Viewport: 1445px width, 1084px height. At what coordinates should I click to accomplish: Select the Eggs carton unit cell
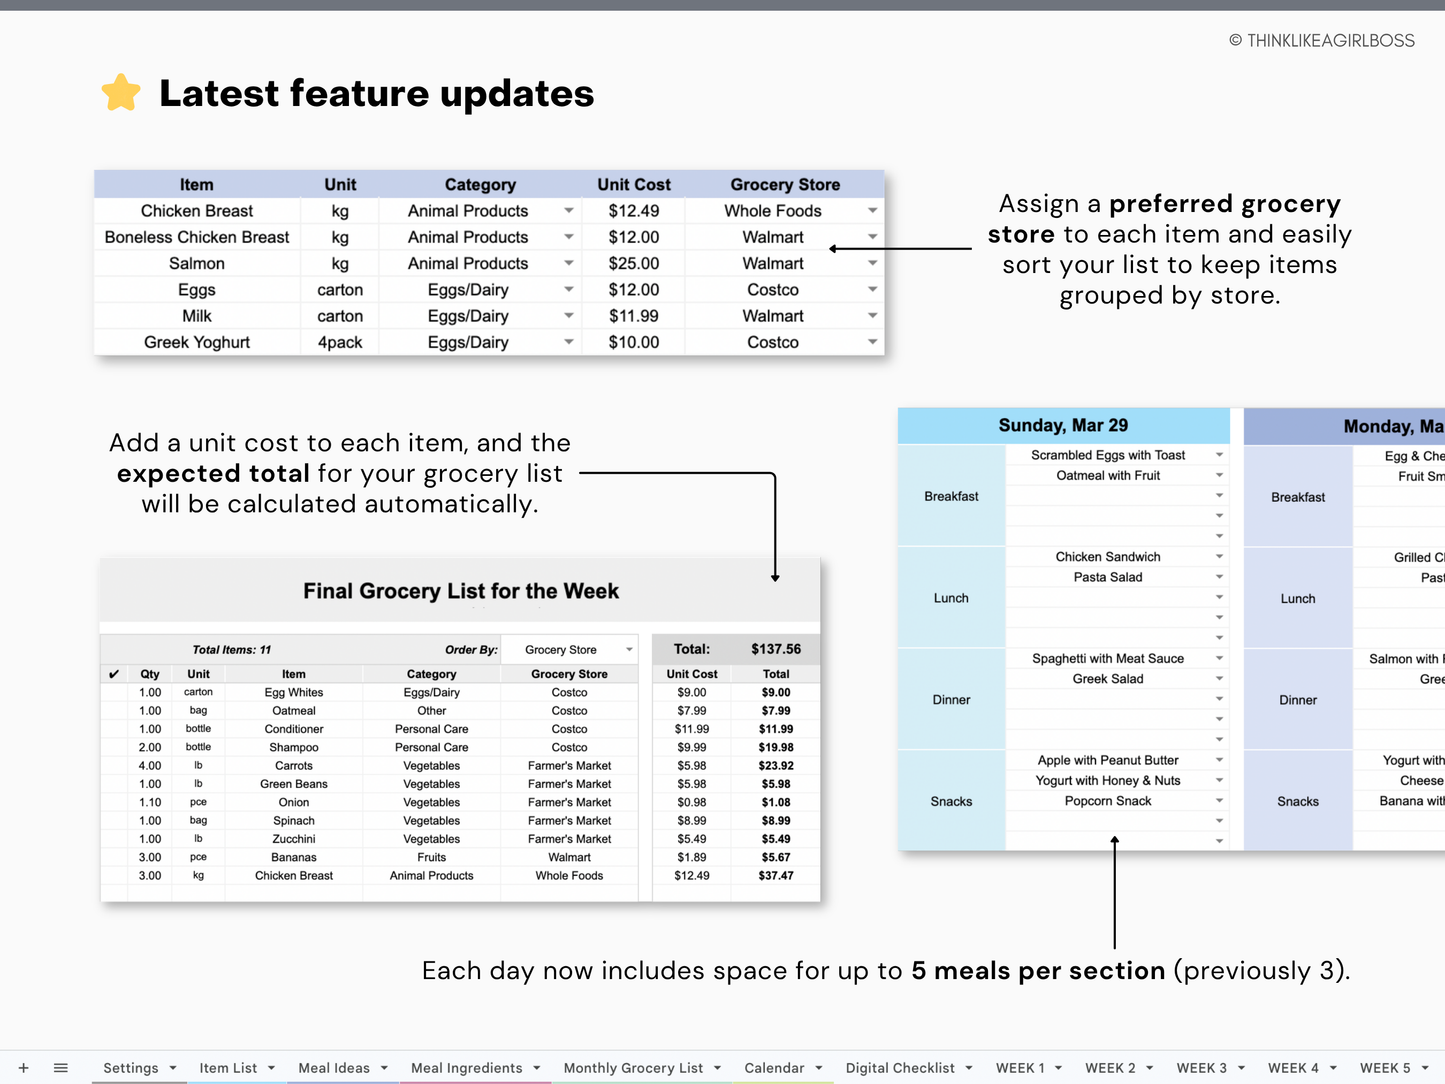[340, 290]
